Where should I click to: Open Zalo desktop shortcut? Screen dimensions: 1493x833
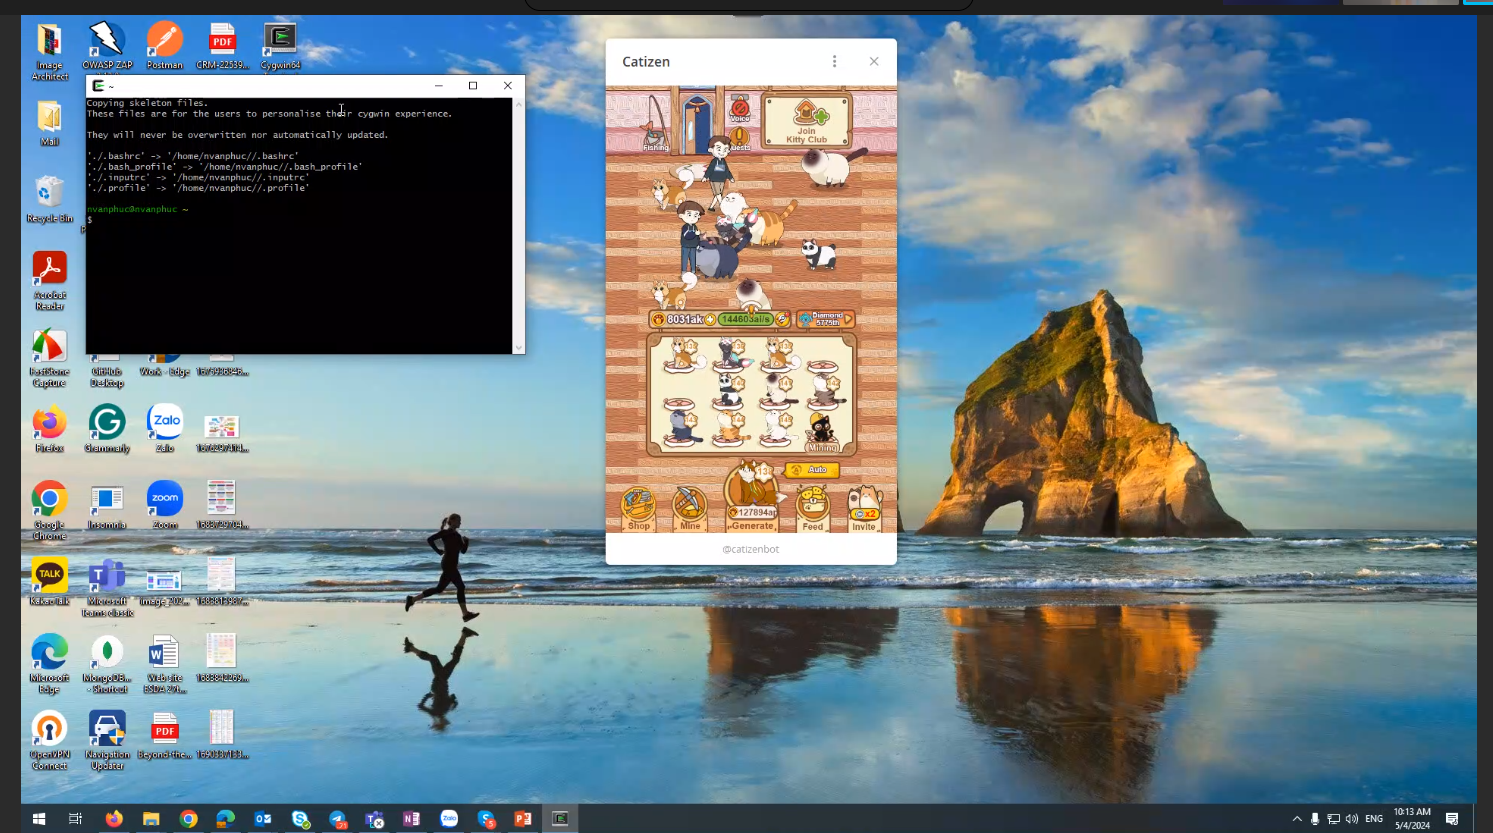(x=165, y=430)
